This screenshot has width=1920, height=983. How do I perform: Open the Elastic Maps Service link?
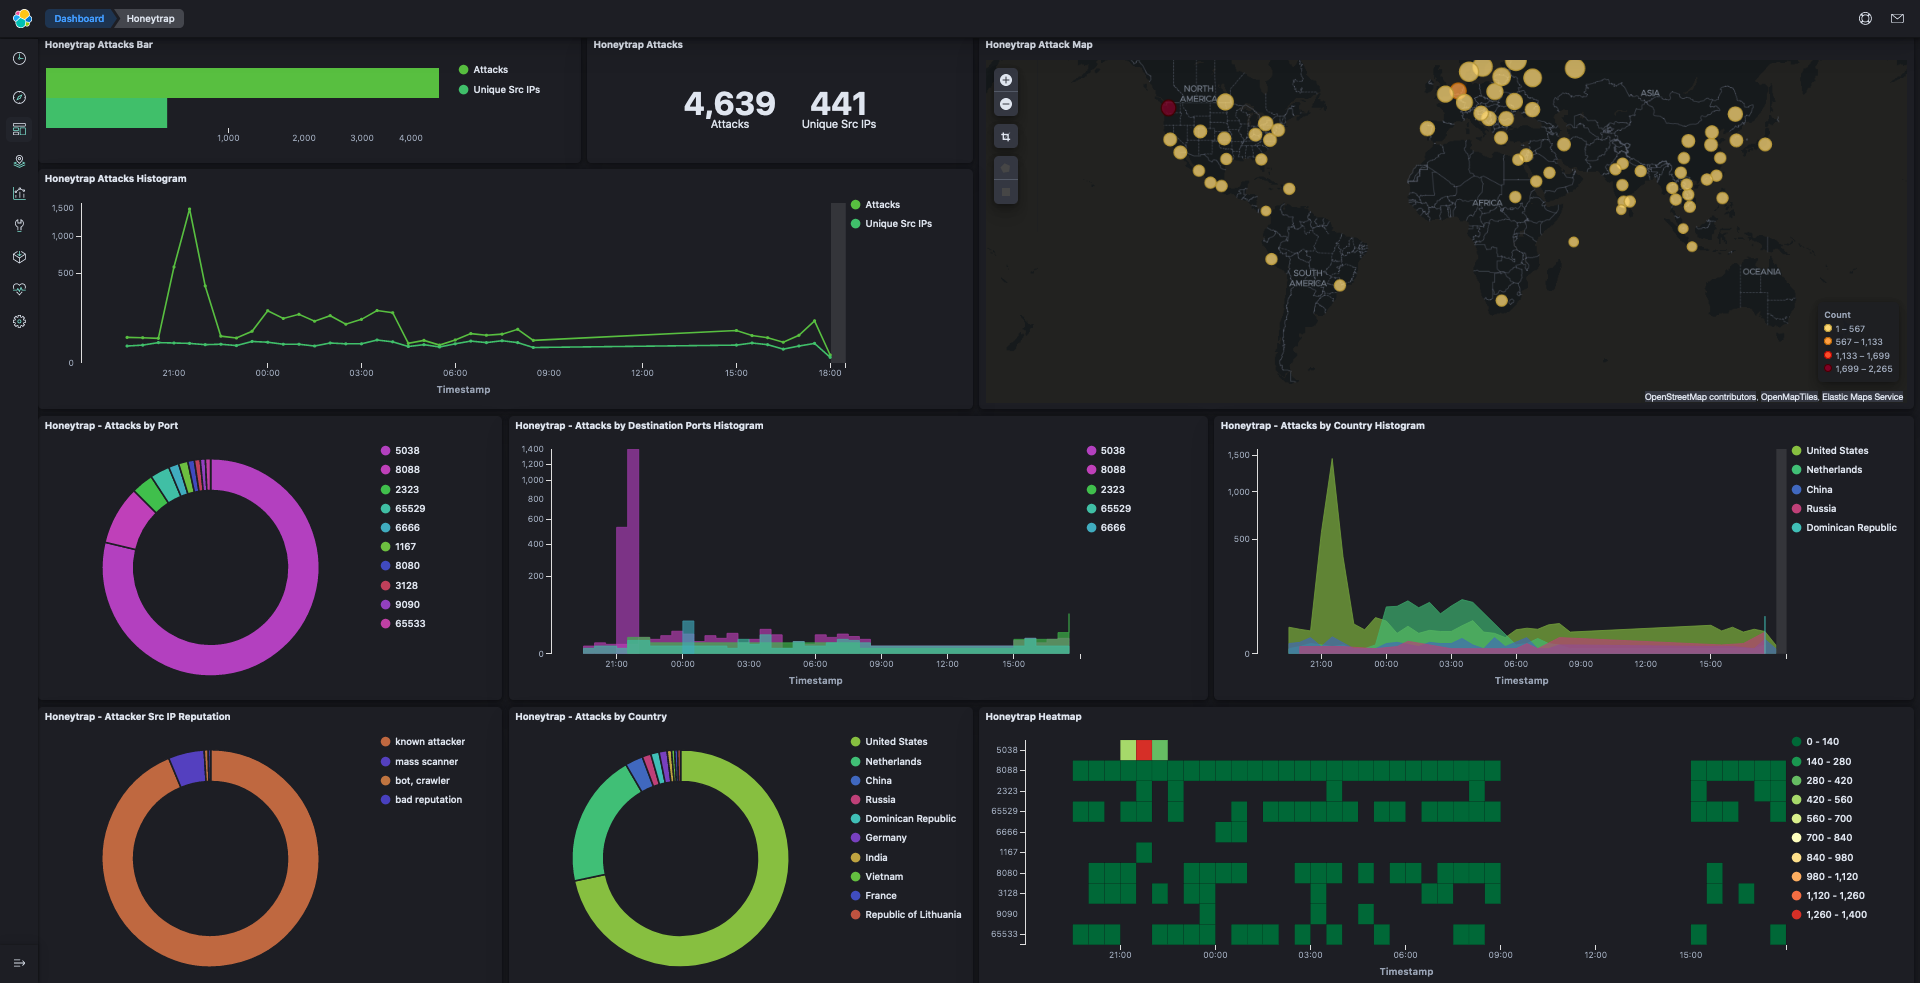tap(1862, 397)
